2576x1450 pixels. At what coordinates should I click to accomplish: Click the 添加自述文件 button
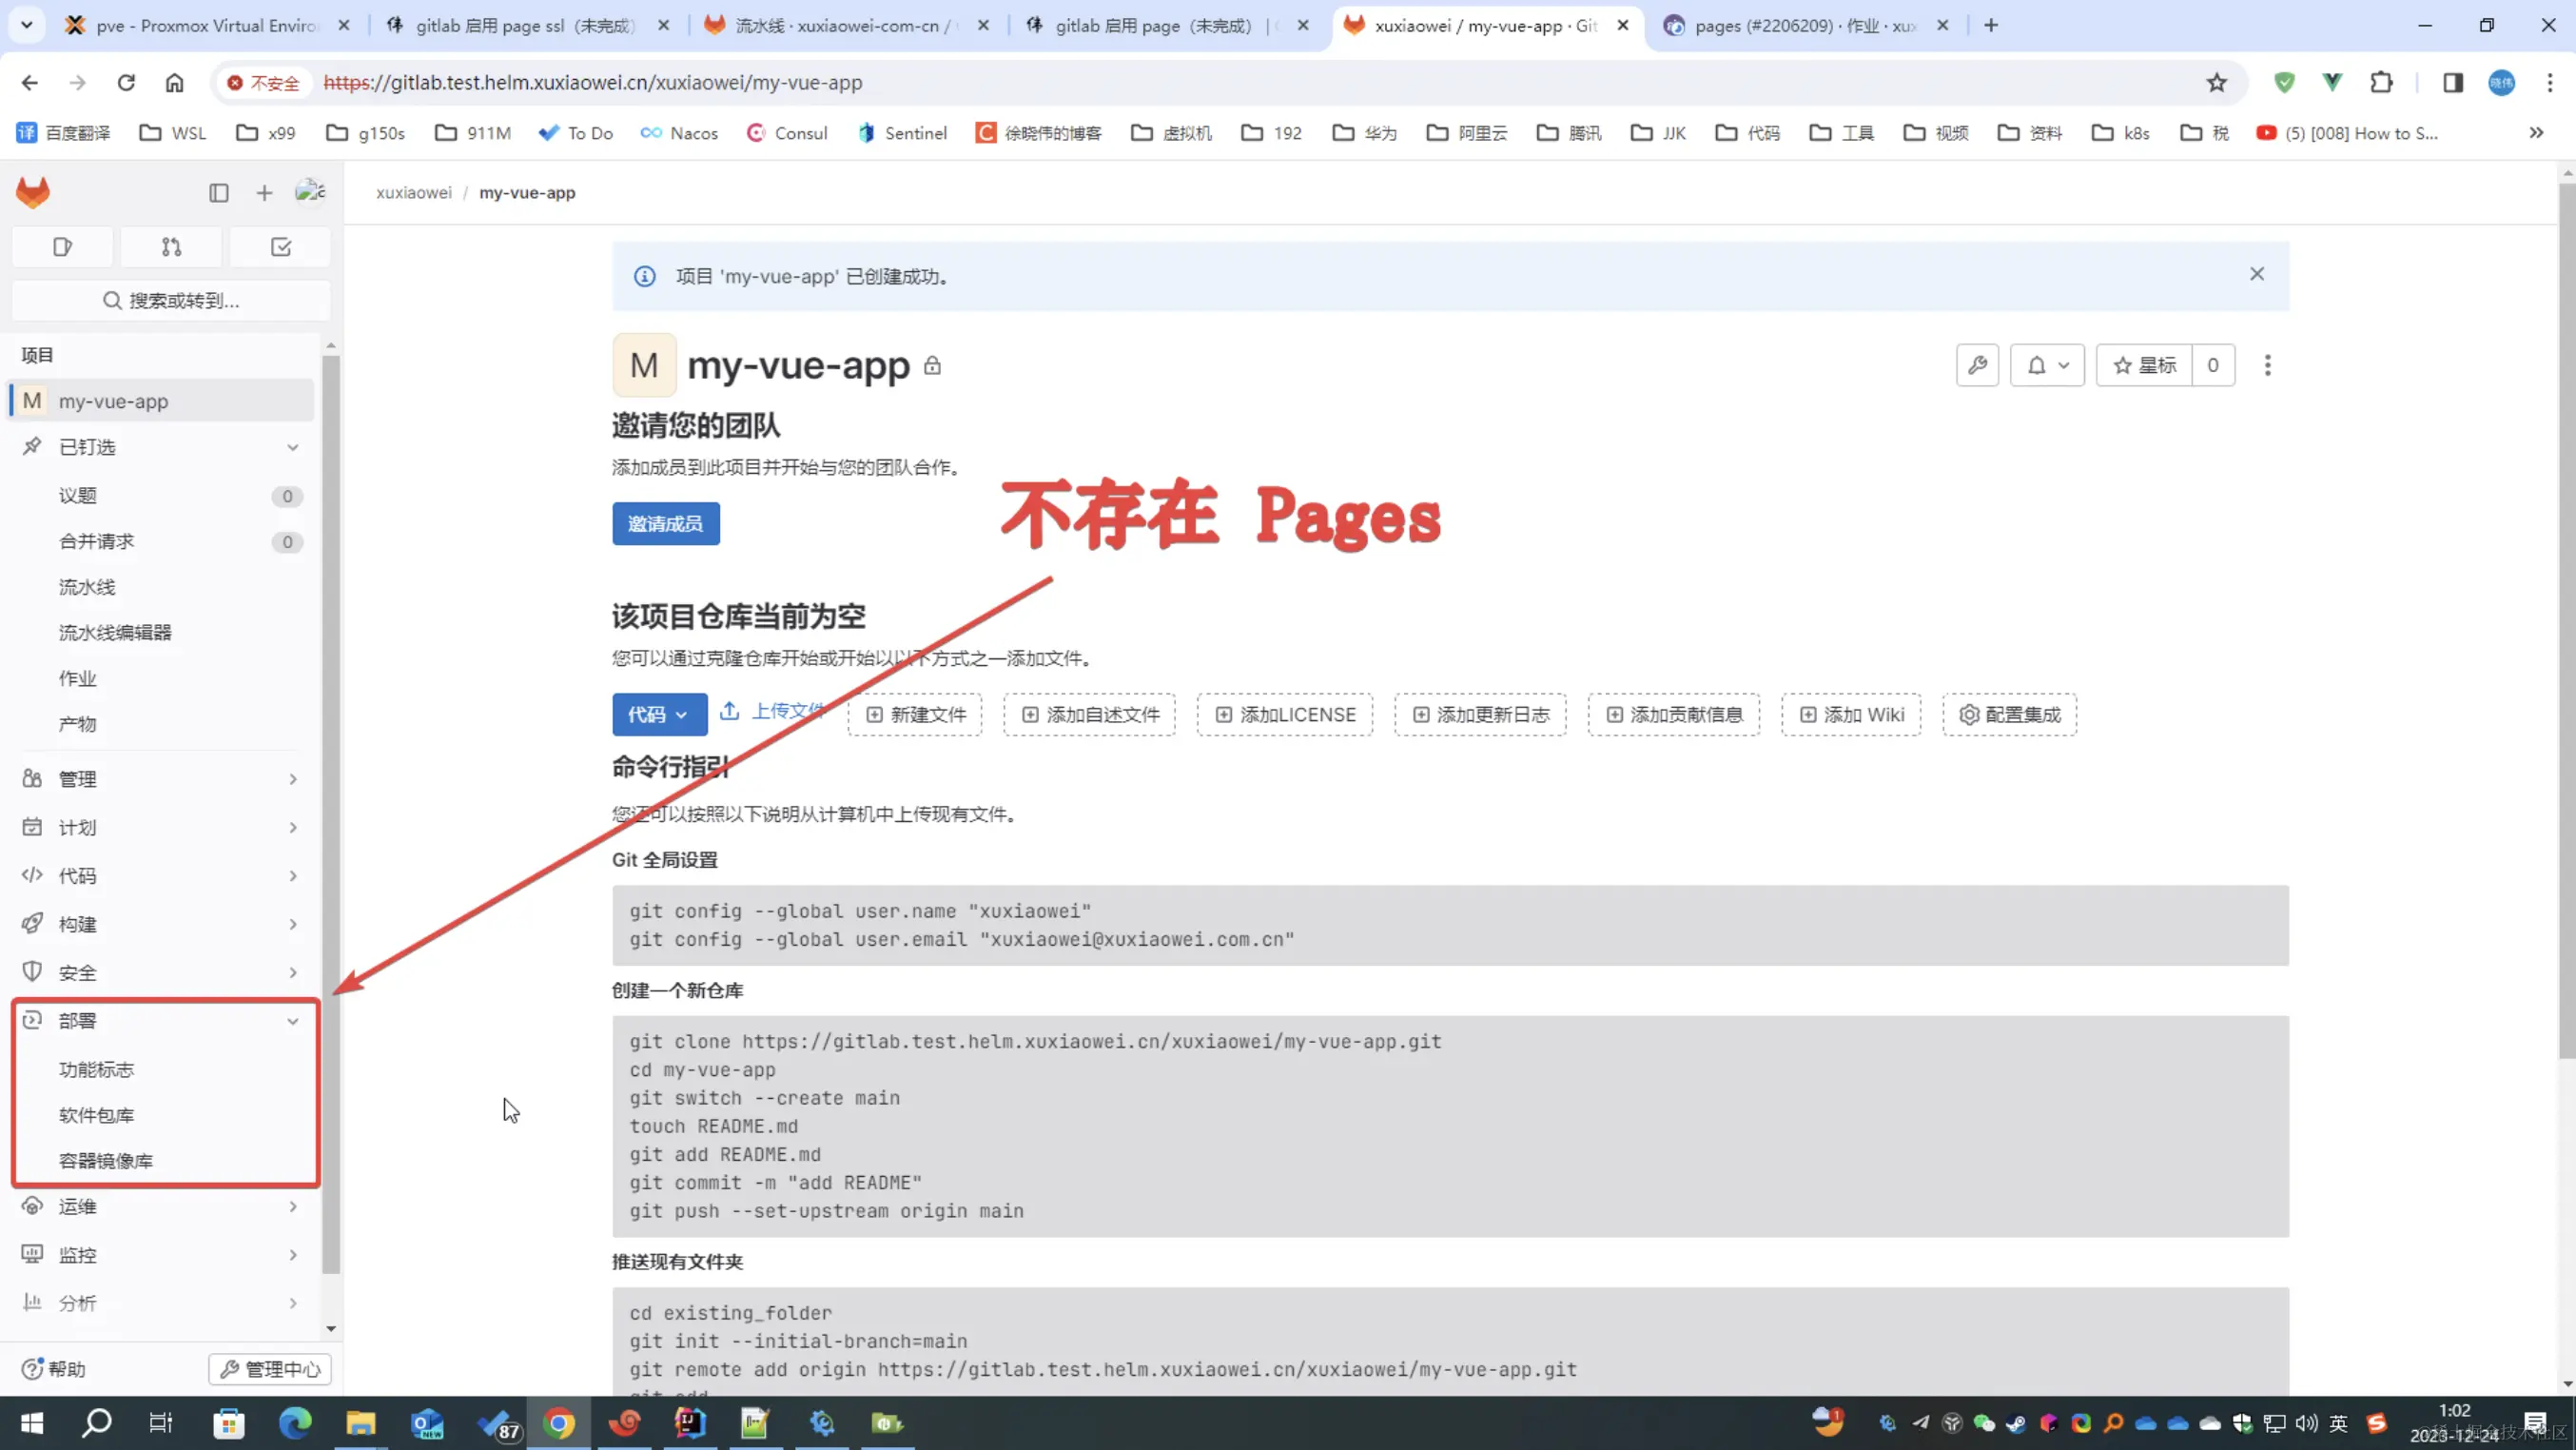1090,714
